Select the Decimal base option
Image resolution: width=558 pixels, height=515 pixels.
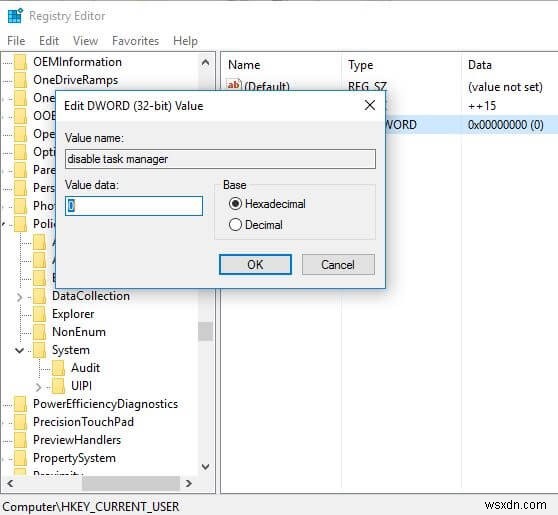tap(256, 225)
